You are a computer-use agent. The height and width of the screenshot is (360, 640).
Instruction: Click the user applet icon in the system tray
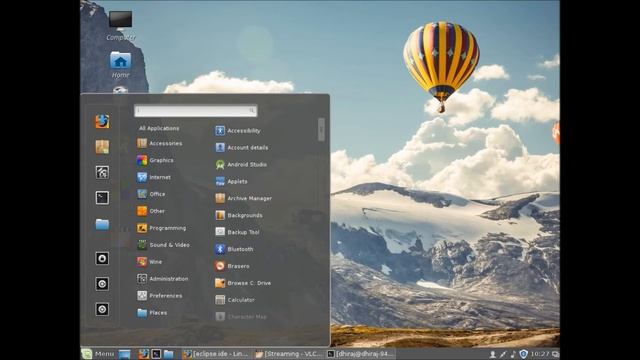493,354
